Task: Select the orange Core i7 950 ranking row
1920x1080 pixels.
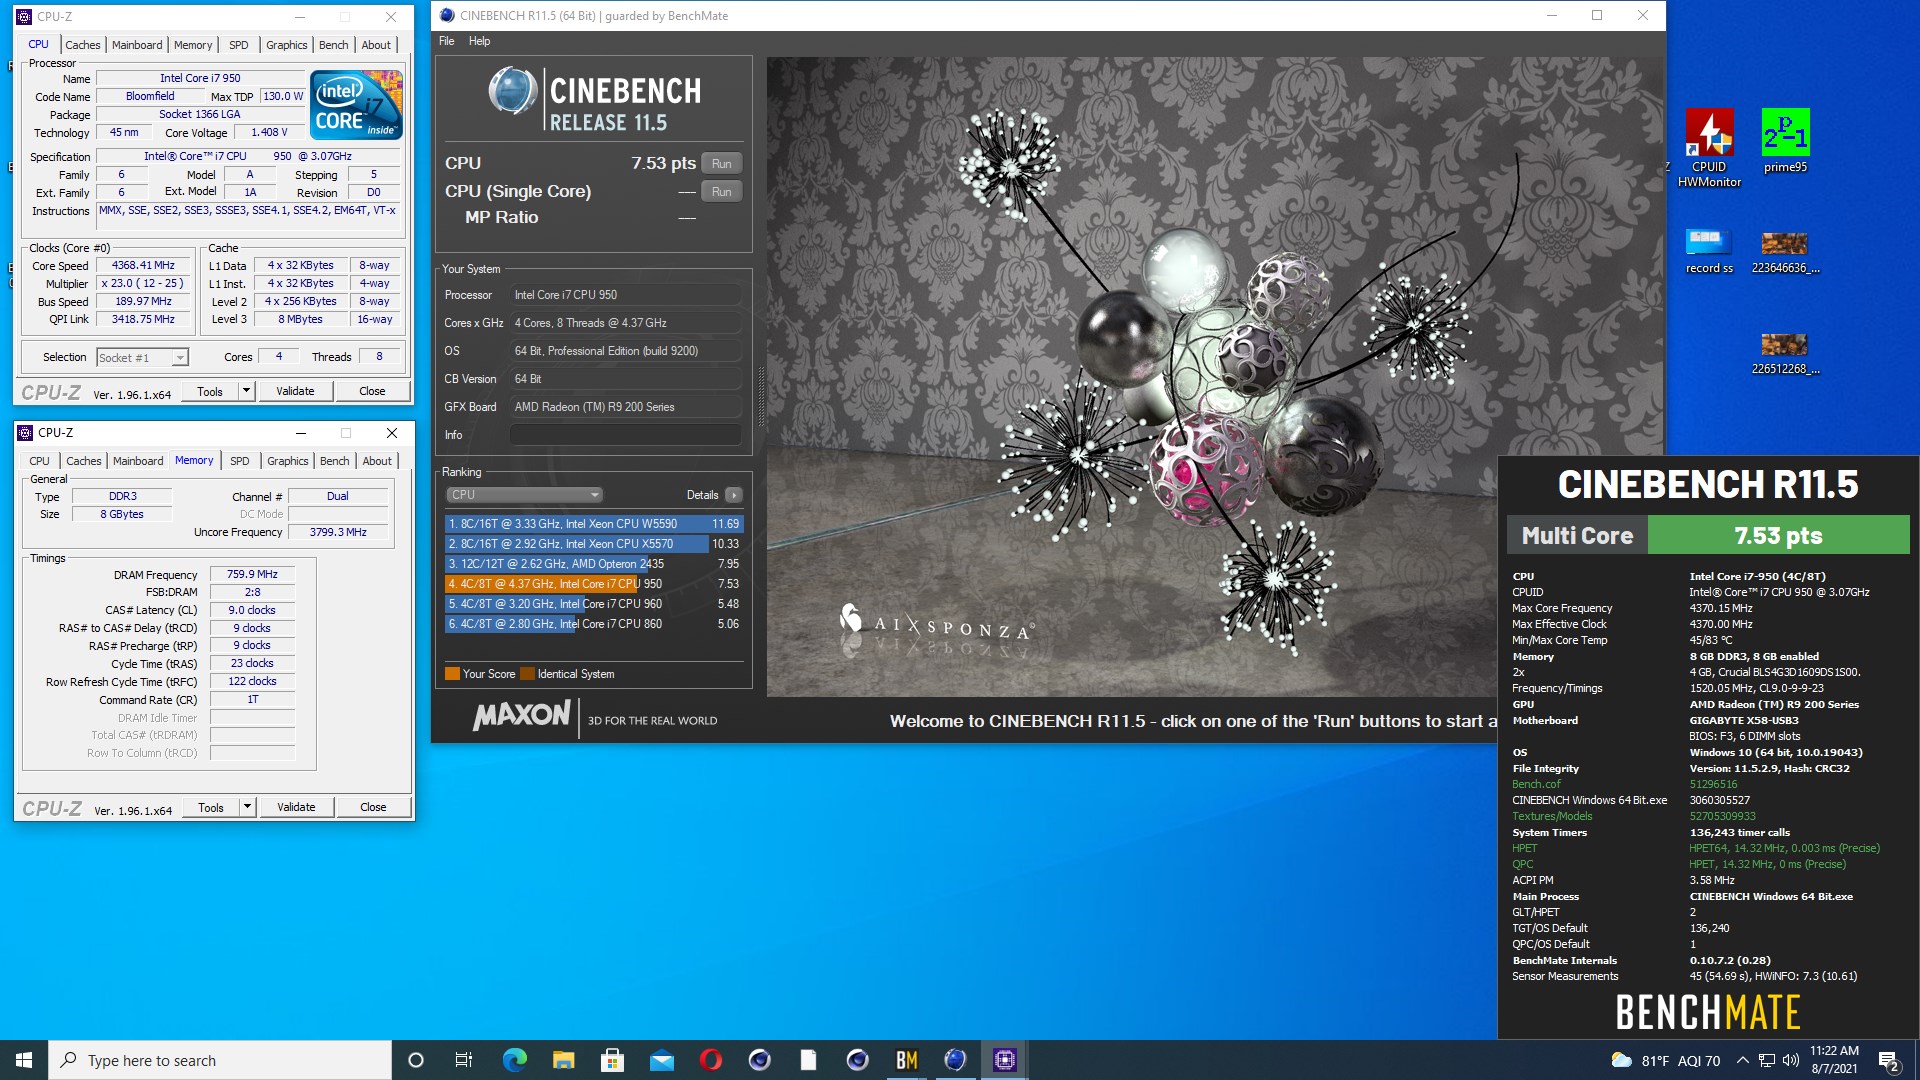Action: pyautogui.click(x=594, y=584)
